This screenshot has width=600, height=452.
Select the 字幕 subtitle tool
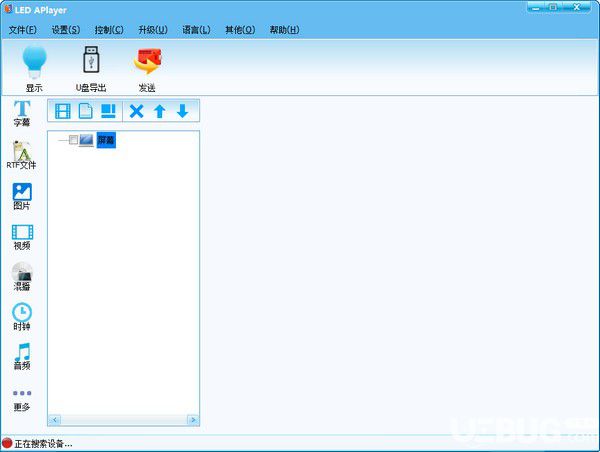tap(22, 113)
